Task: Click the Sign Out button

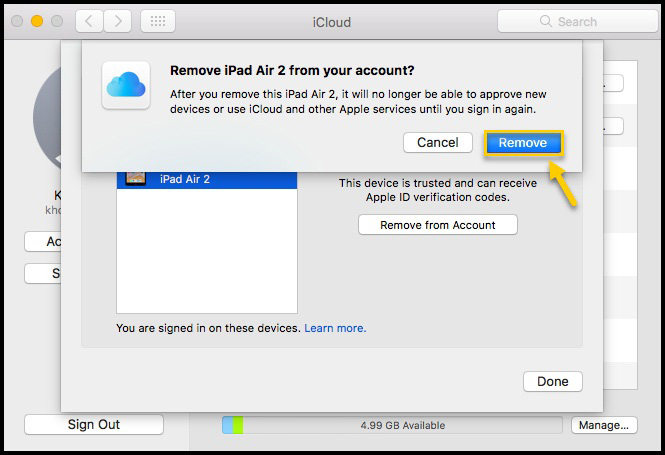Action: [94, 424]
